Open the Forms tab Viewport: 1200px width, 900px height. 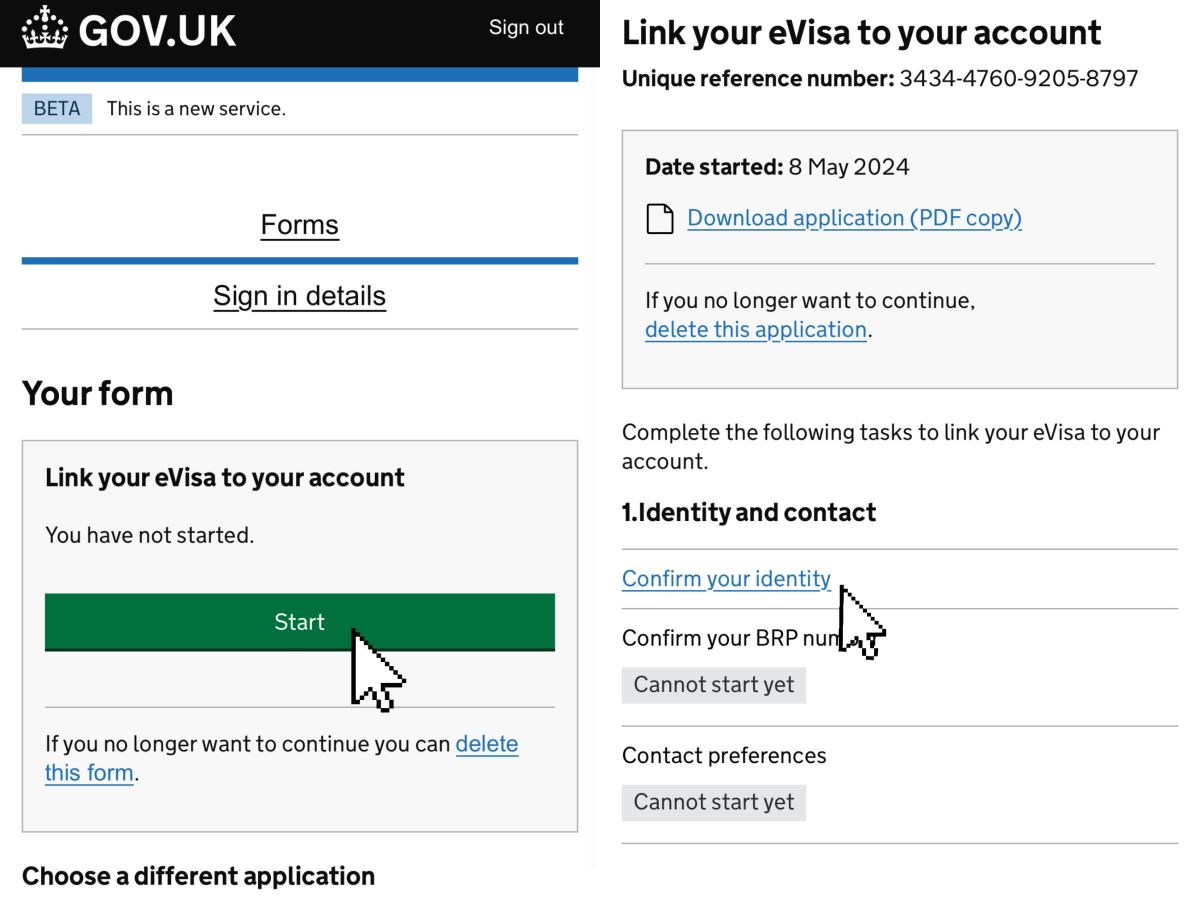[x=300, y=225]
